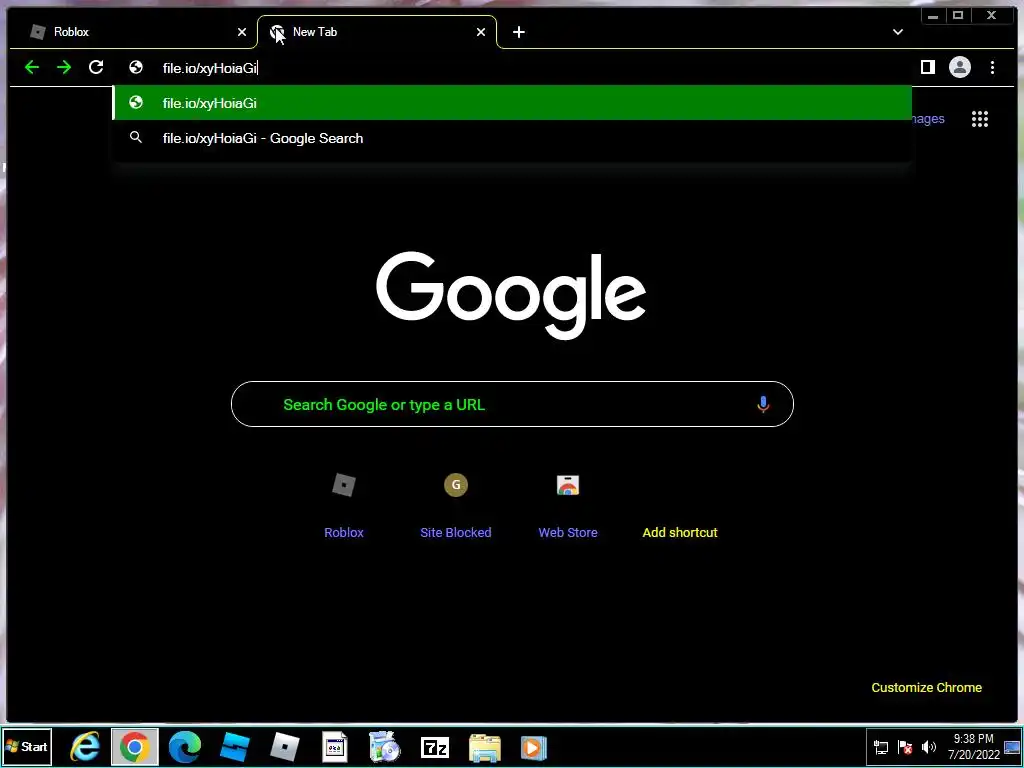The width and height of the screenshot is (1024, 768).
Task: Go forward with the green forward arrow
Action: pyautogui.click(x=64, y=67)
